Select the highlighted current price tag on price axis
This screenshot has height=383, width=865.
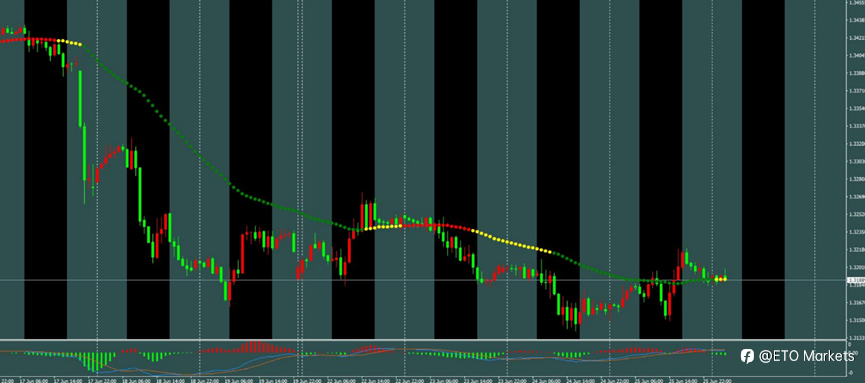coord(857,280)
